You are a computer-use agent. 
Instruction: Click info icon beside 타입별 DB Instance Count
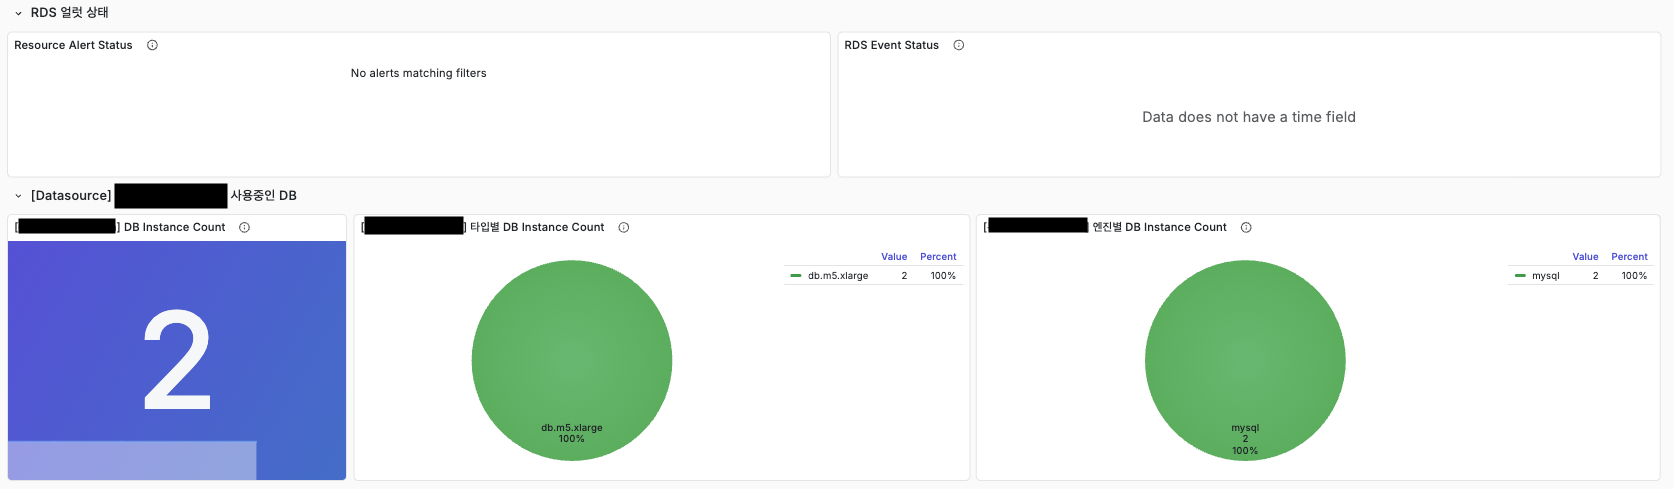click(623, 227)
